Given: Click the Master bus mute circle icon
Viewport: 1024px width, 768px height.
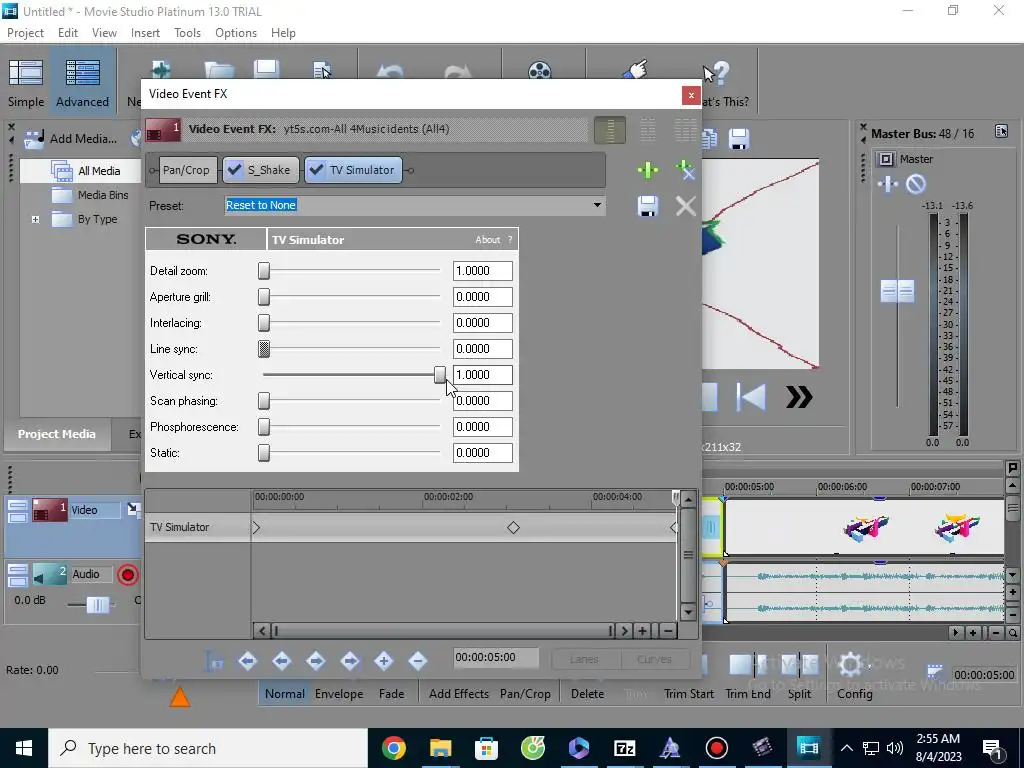Looking at the screenshot, I should [916, 184].
